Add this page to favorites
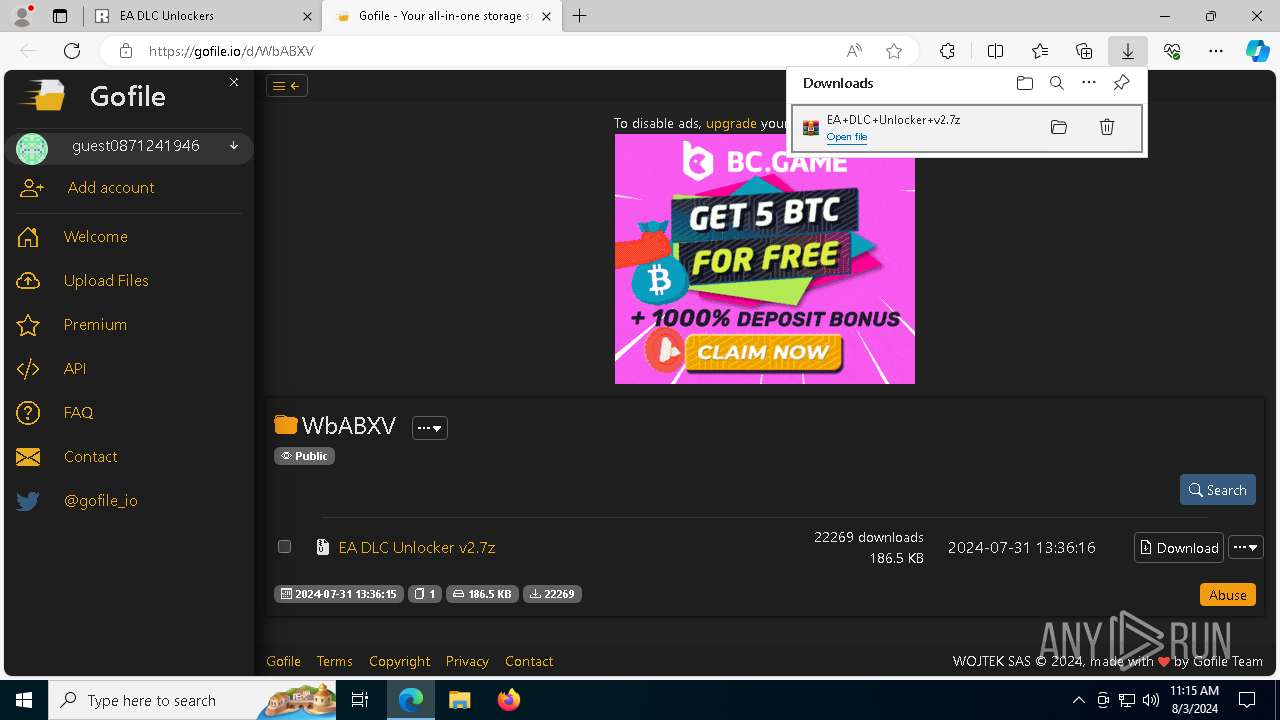 (x=894, y=51)
